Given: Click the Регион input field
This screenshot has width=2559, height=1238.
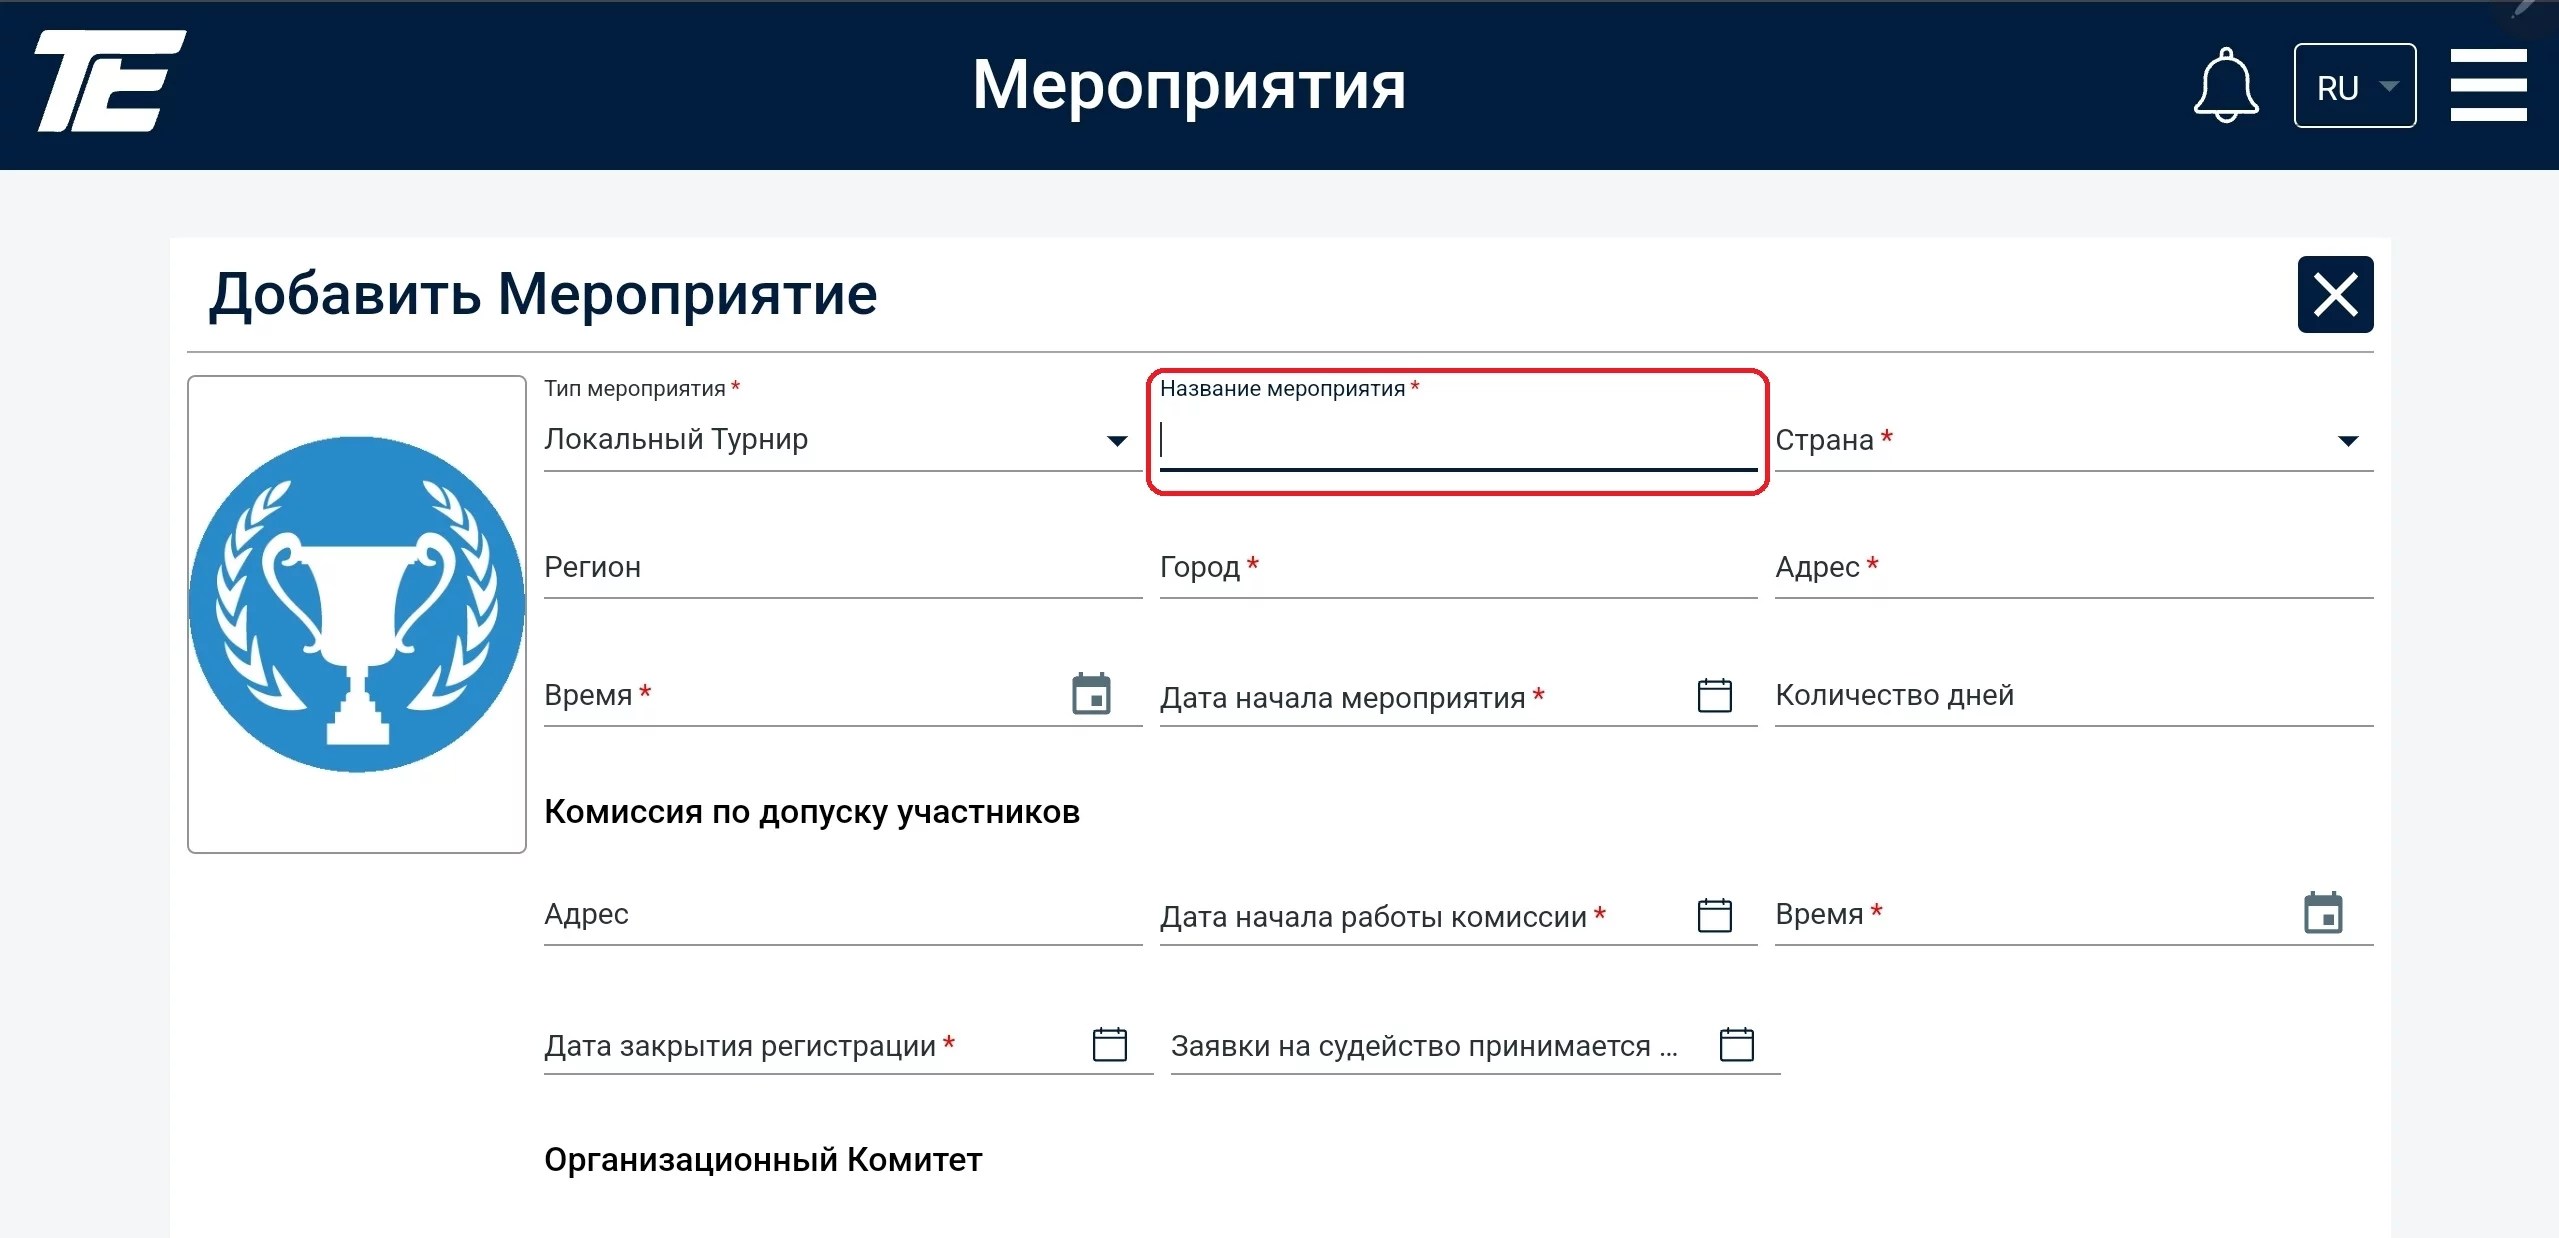Looking at the screenshot, I should (x=842, y=568).
